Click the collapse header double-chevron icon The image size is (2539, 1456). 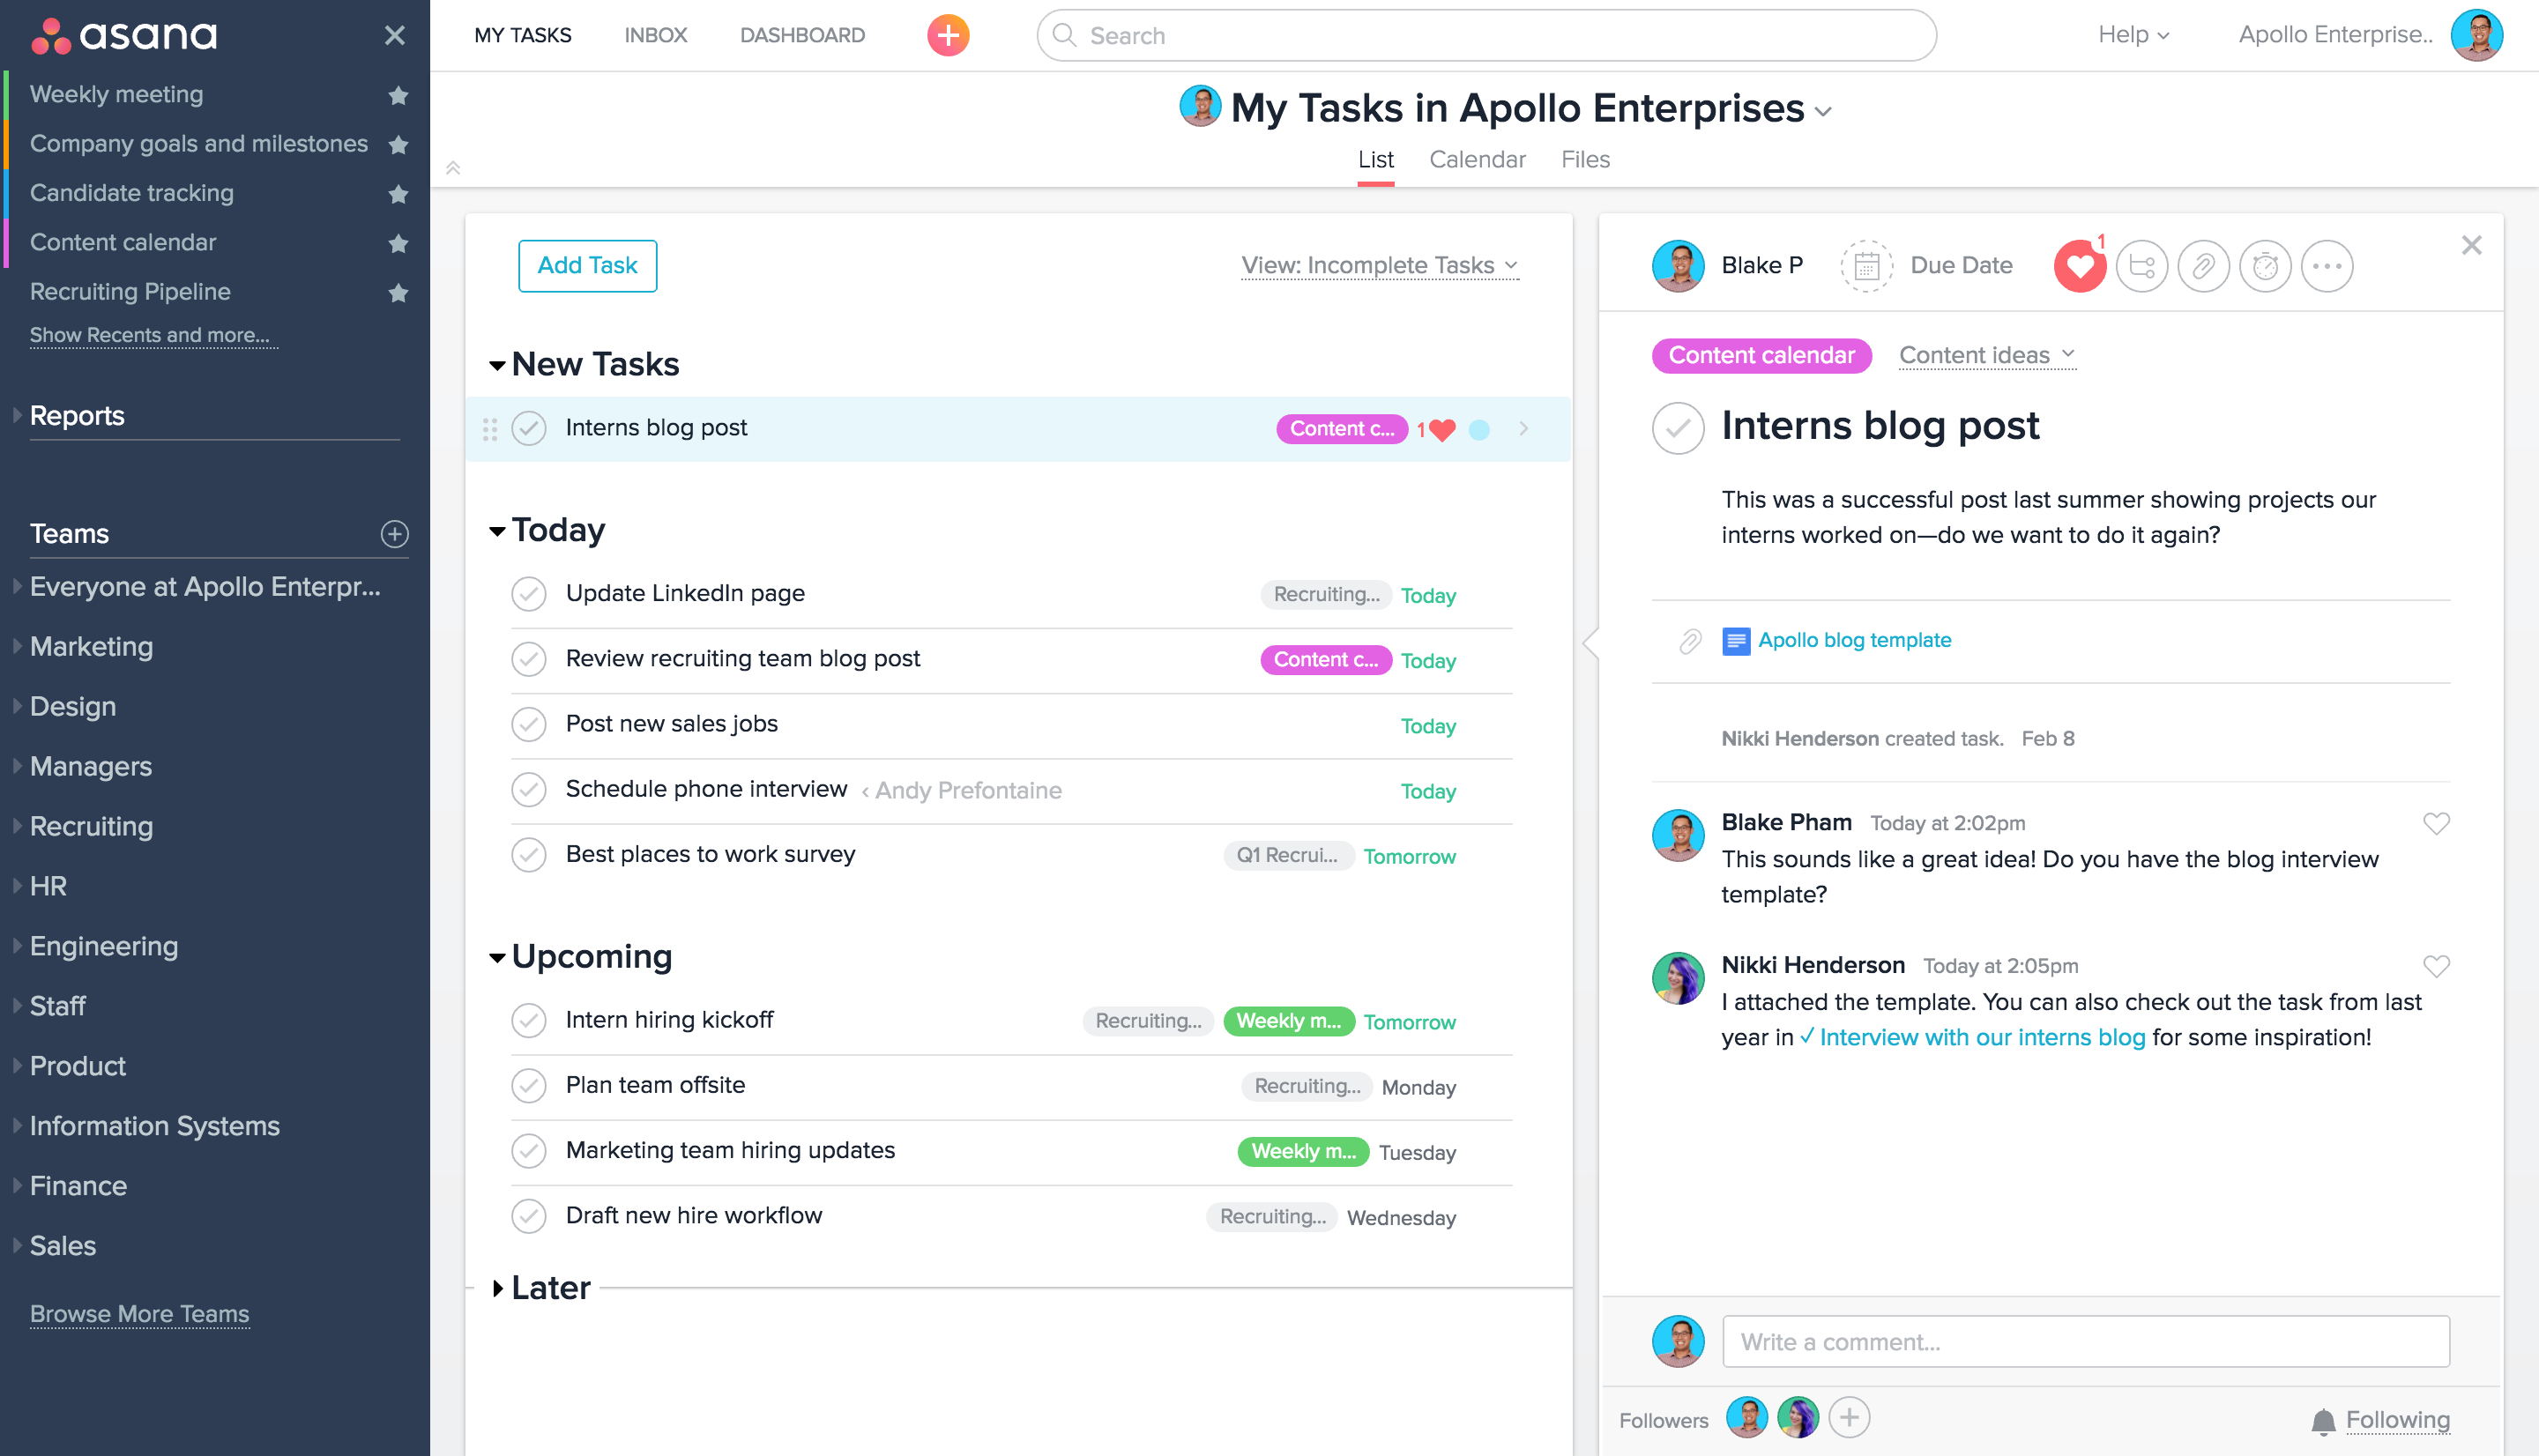pyautogui.click(x=453, y=167)
